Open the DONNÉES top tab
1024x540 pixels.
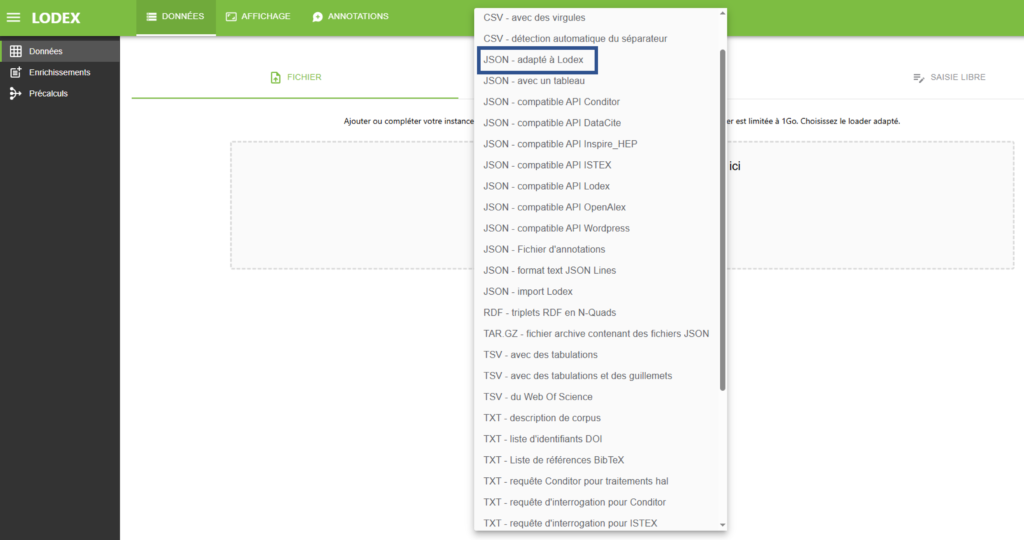(x=176, y=17)
